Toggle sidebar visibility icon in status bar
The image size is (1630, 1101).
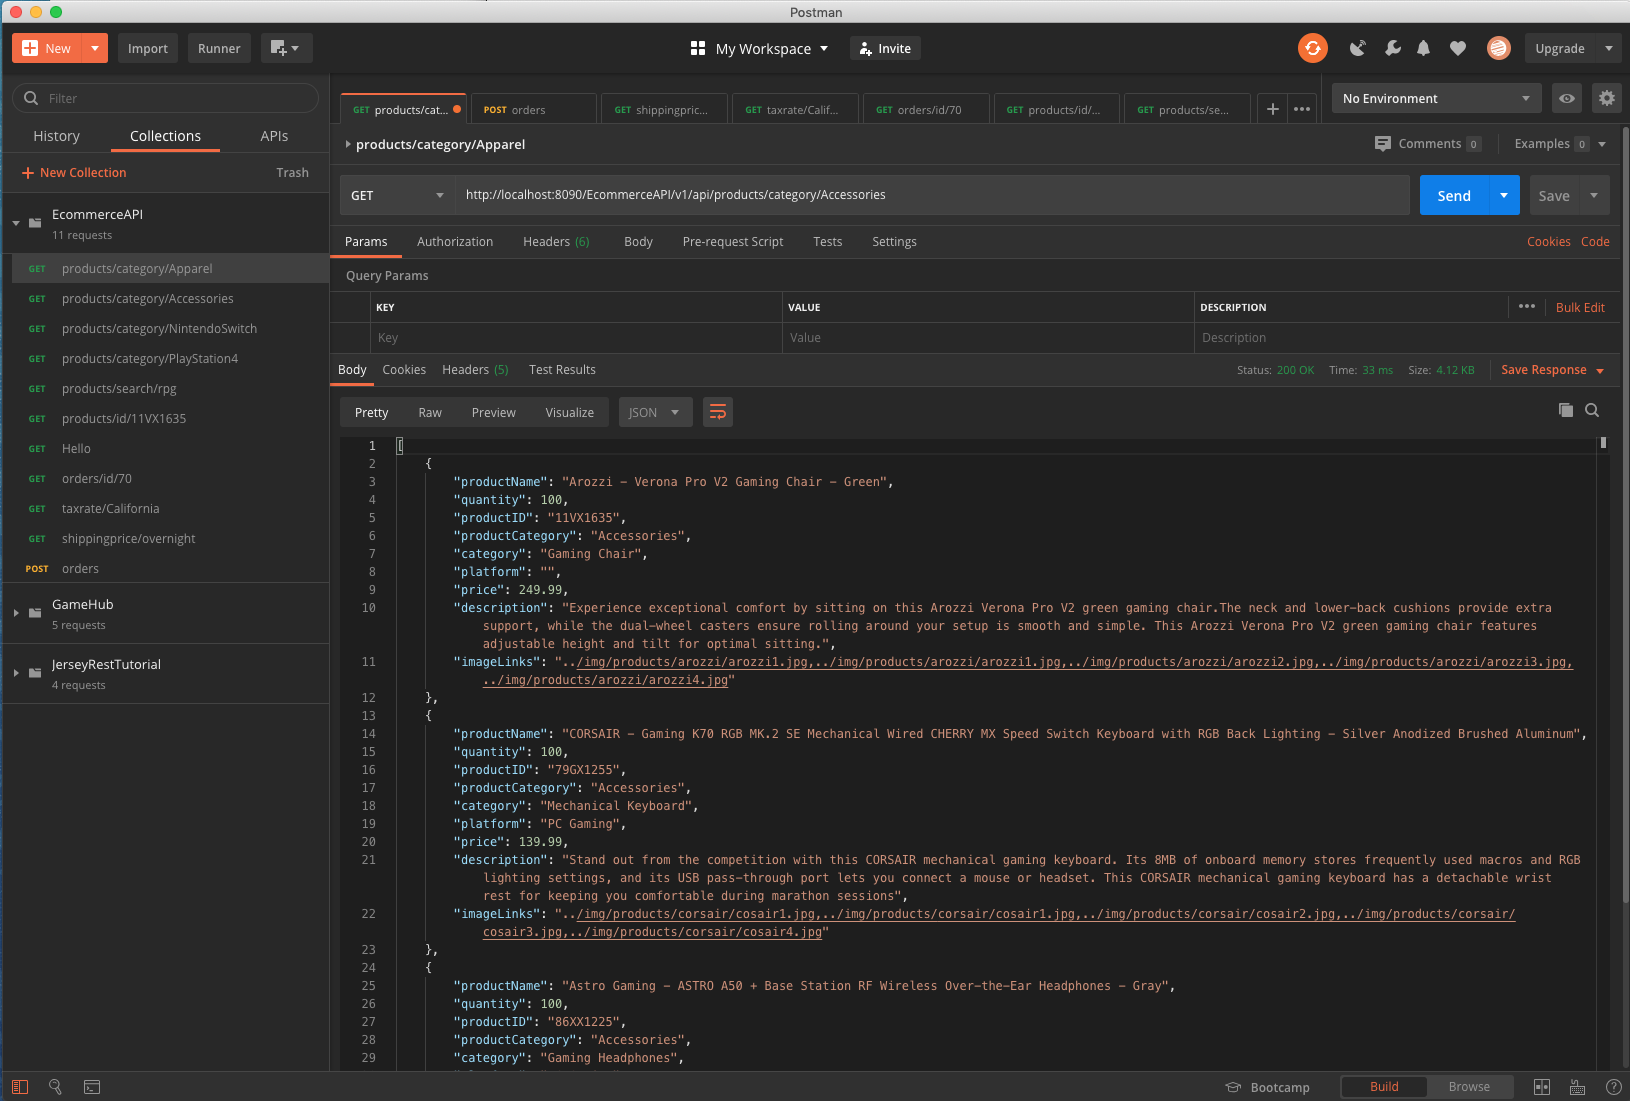(x=20, y=1087)
